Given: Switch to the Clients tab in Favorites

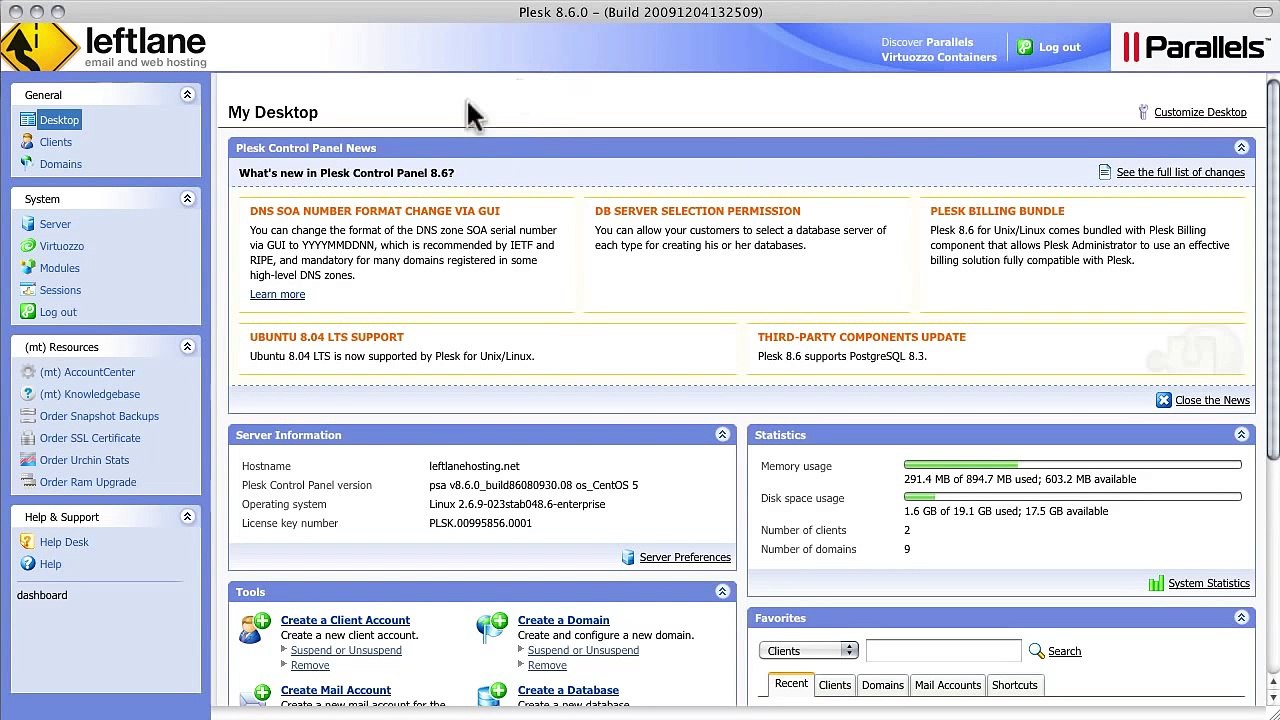Looking at the screenshot, I should click(x=835, y=685).
